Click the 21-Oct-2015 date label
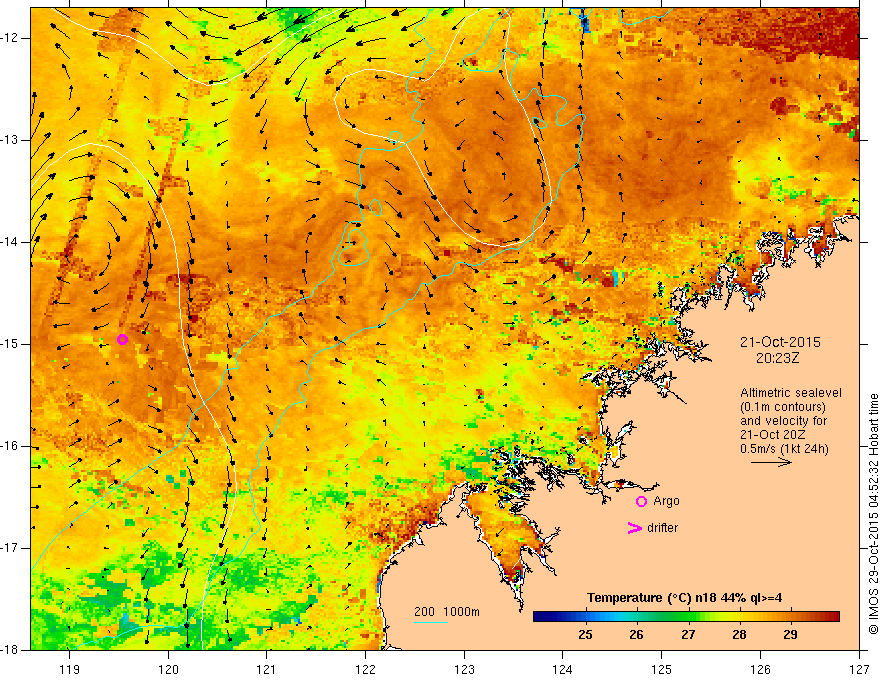 [780, 342]
